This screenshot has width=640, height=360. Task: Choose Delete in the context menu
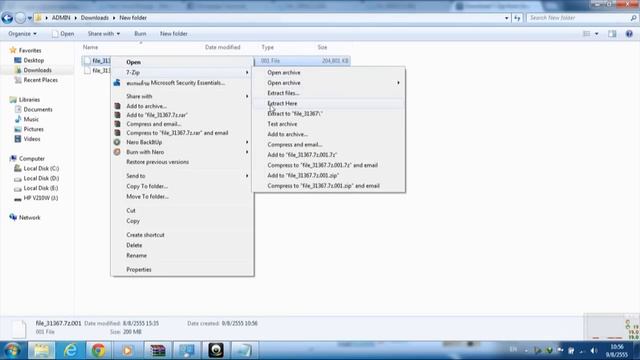coord(182,245)
